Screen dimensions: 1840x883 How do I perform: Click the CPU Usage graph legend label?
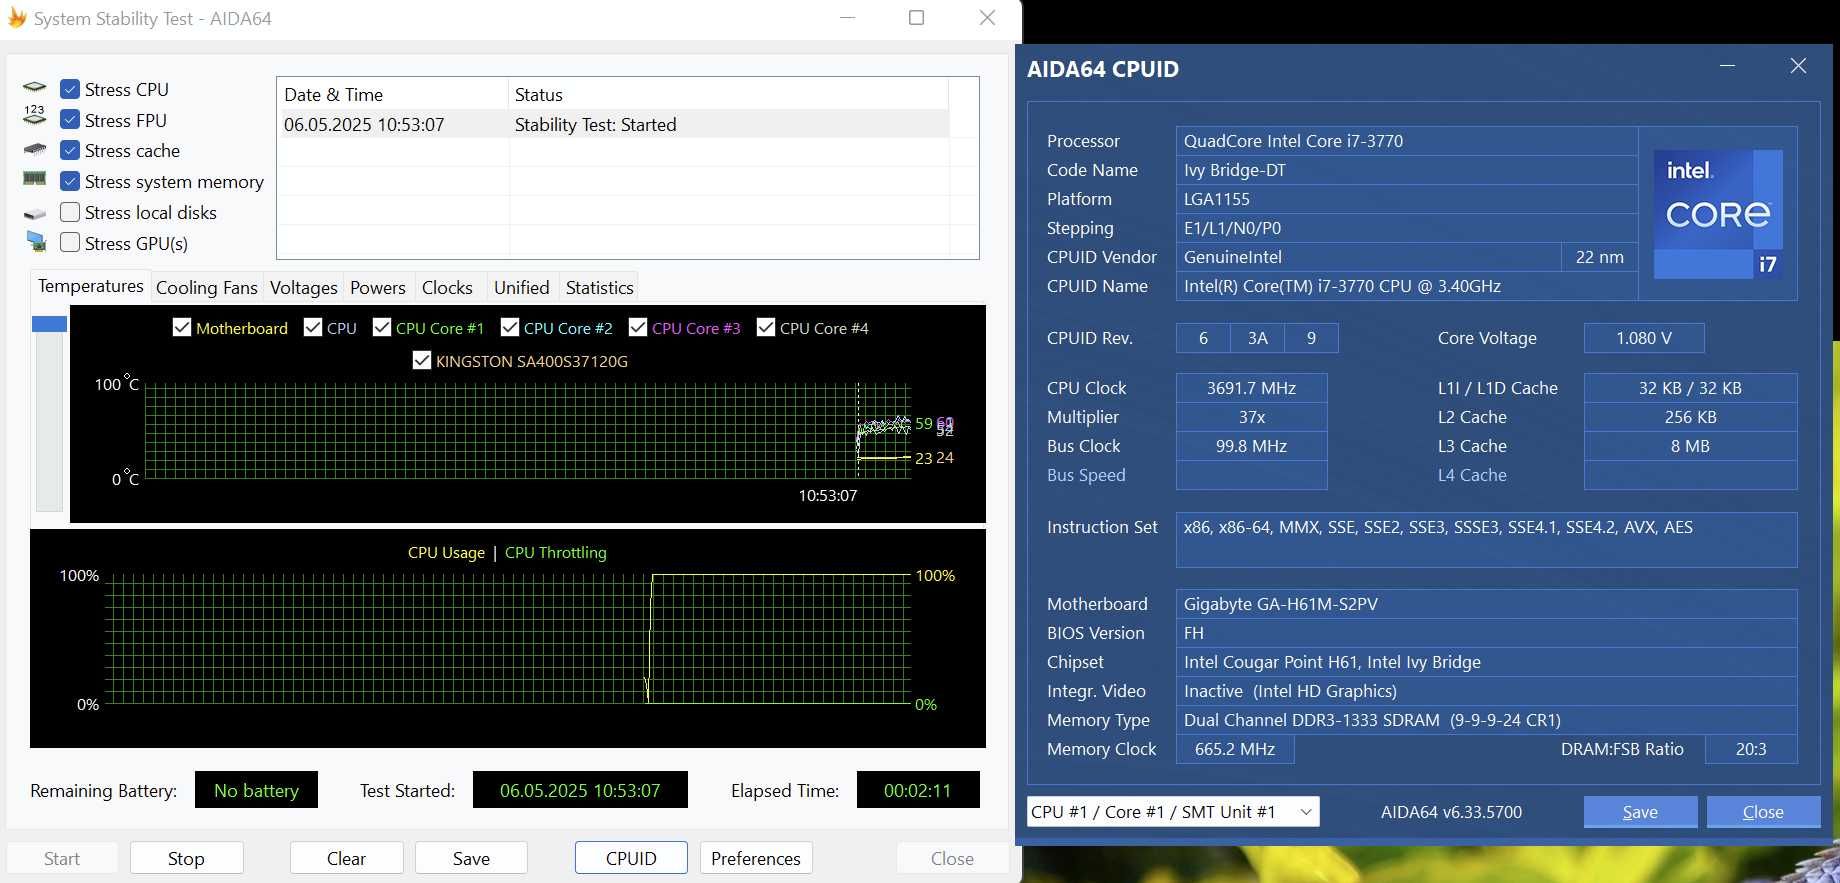[446, 552]
